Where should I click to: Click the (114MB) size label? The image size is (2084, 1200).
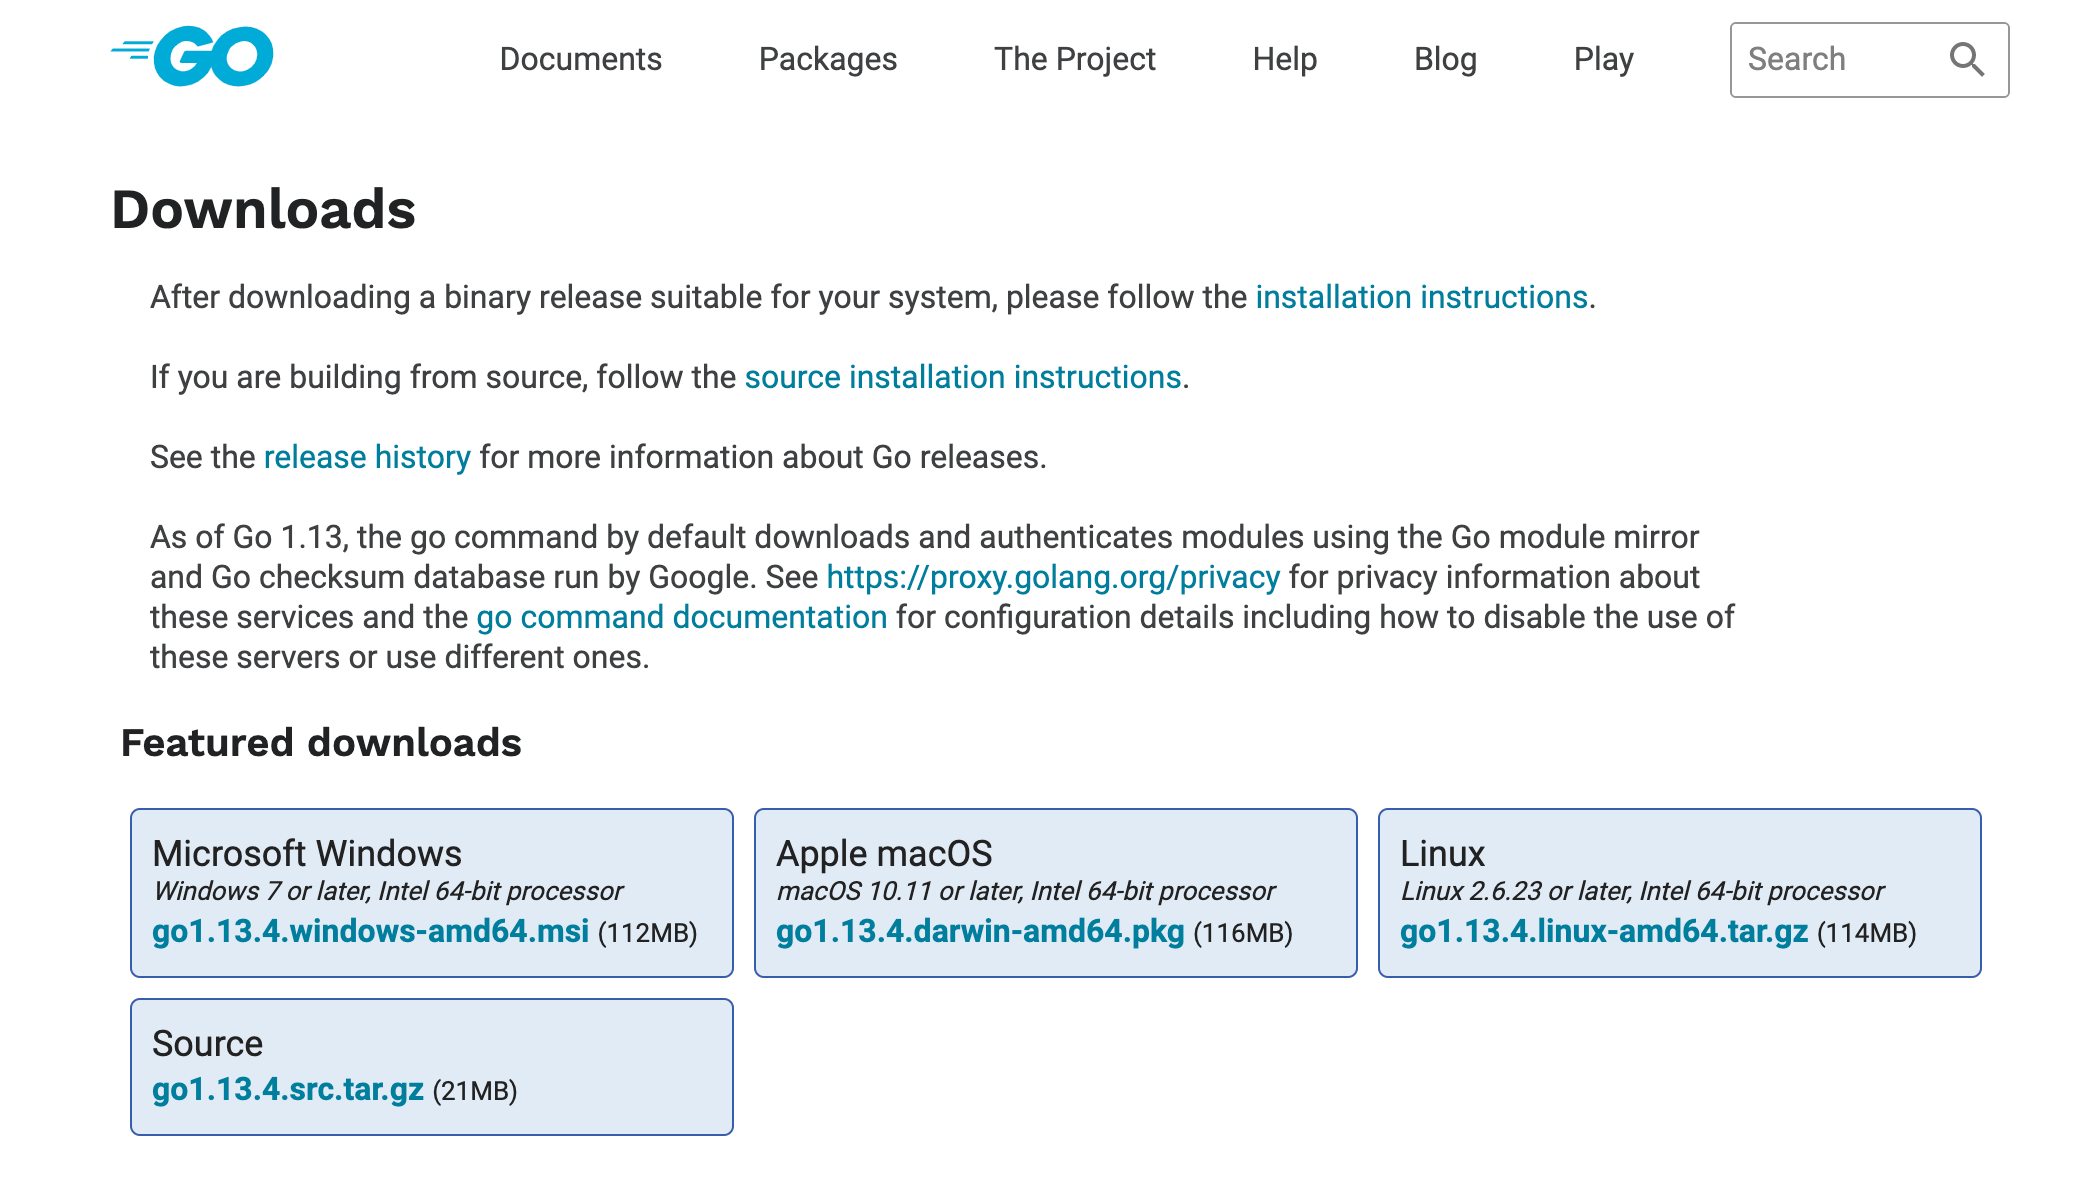pos(1866,933)
